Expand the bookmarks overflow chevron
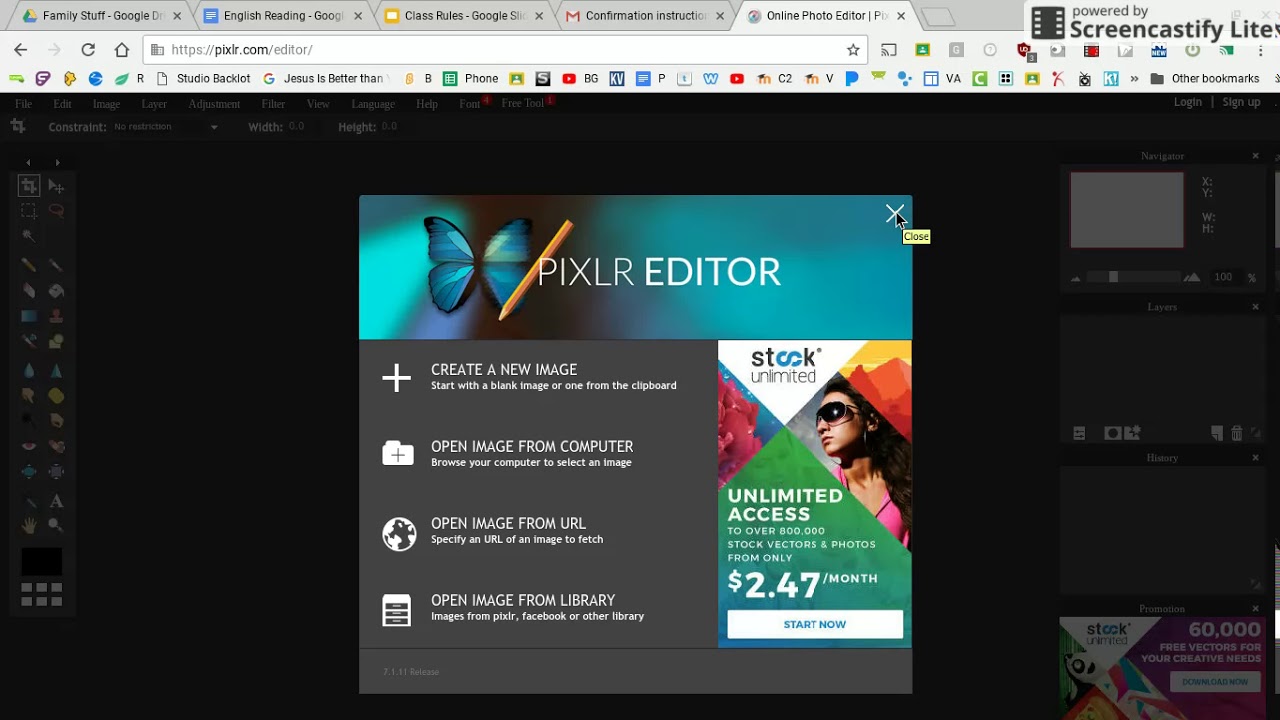 click(x=1134, y=78)
